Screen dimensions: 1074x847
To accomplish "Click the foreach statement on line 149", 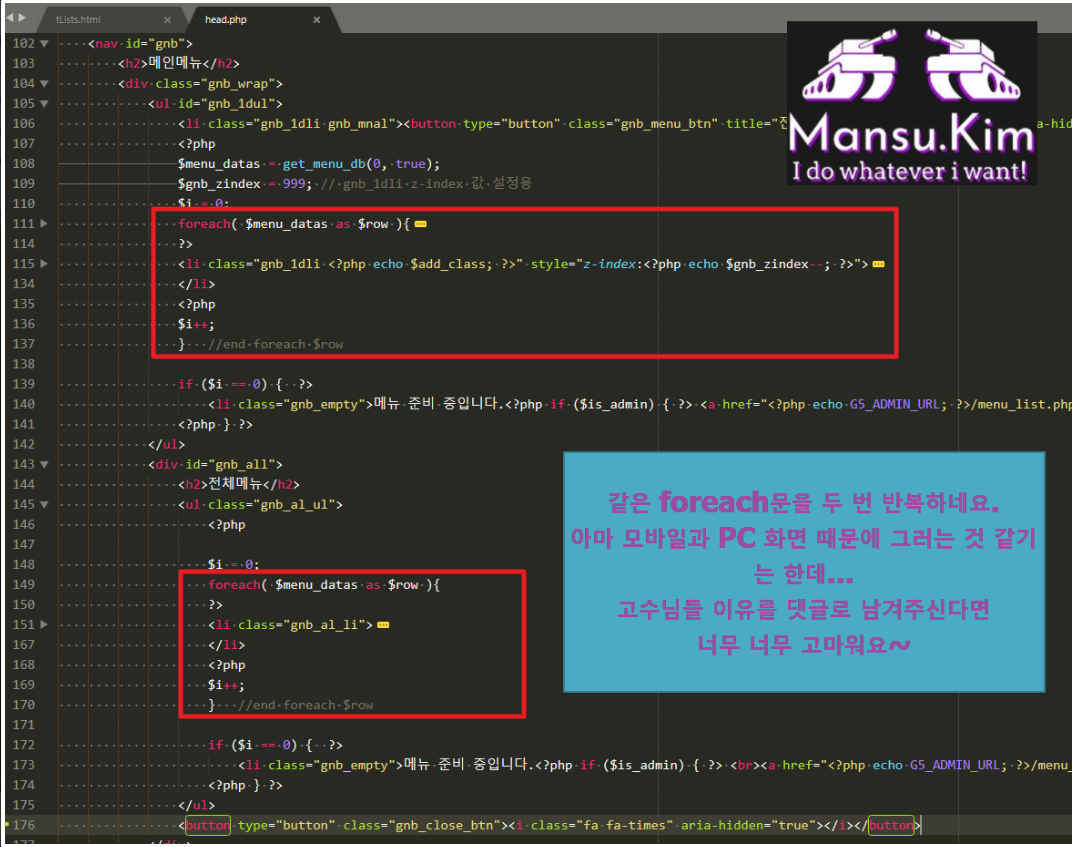I will click(x=324, y=585).
